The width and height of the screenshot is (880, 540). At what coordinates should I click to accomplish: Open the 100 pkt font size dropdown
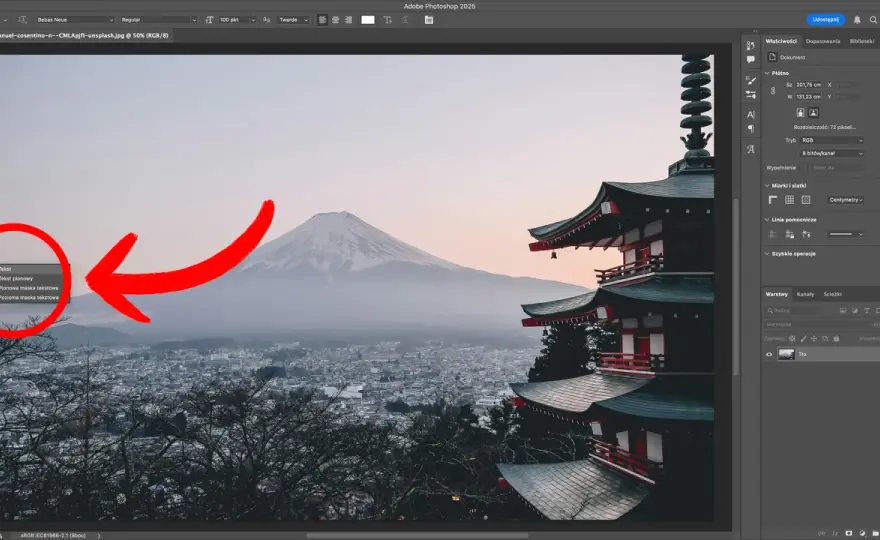click(x=237, y=20)
